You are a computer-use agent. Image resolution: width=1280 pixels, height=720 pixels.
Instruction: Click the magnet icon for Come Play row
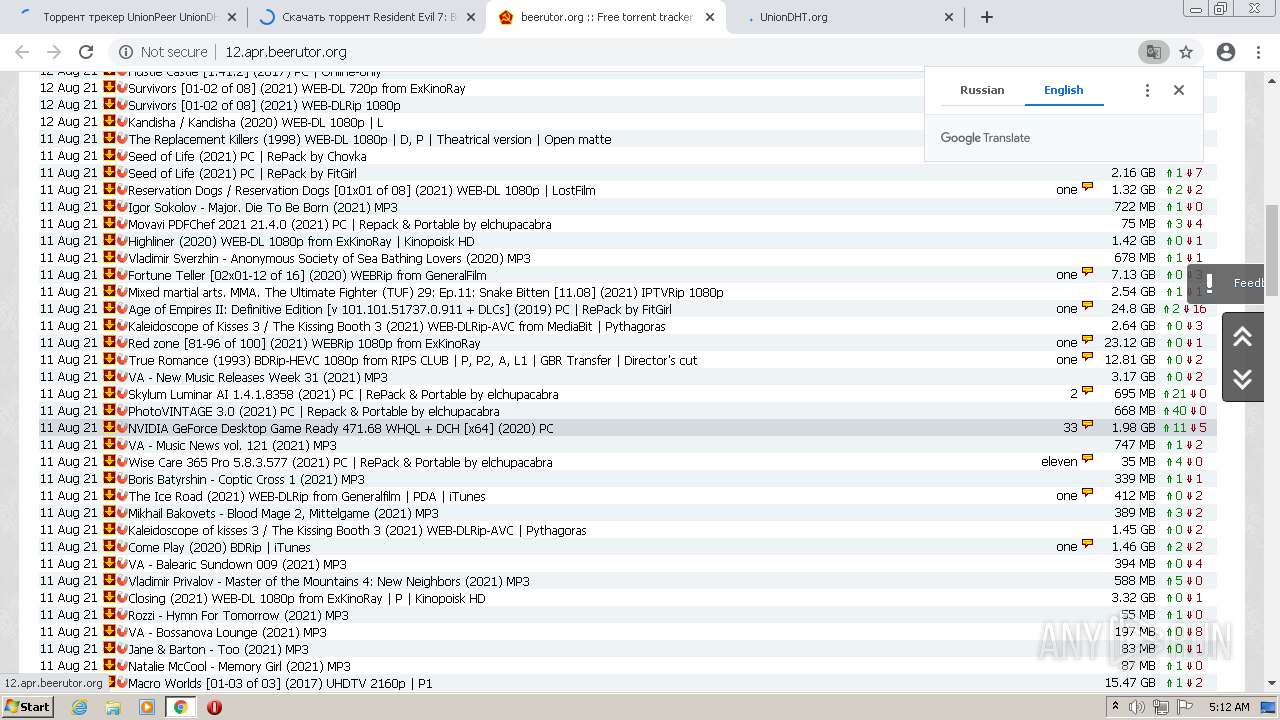point(122,546)
